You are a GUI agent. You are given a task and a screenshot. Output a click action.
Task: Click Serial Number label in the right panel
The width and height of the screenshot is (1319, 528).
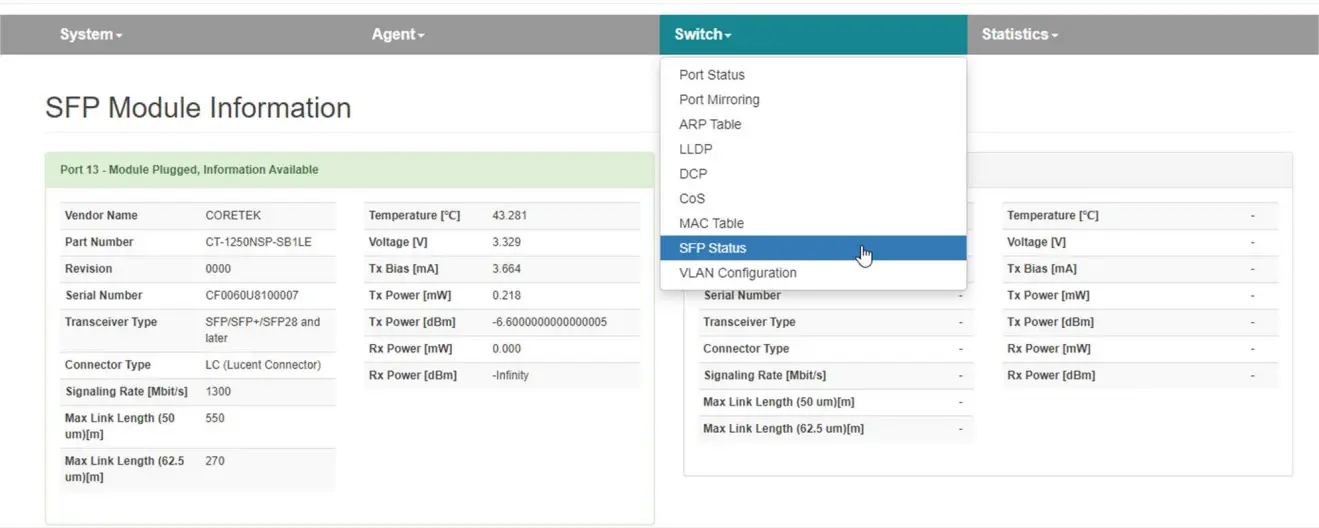(742, 295)
